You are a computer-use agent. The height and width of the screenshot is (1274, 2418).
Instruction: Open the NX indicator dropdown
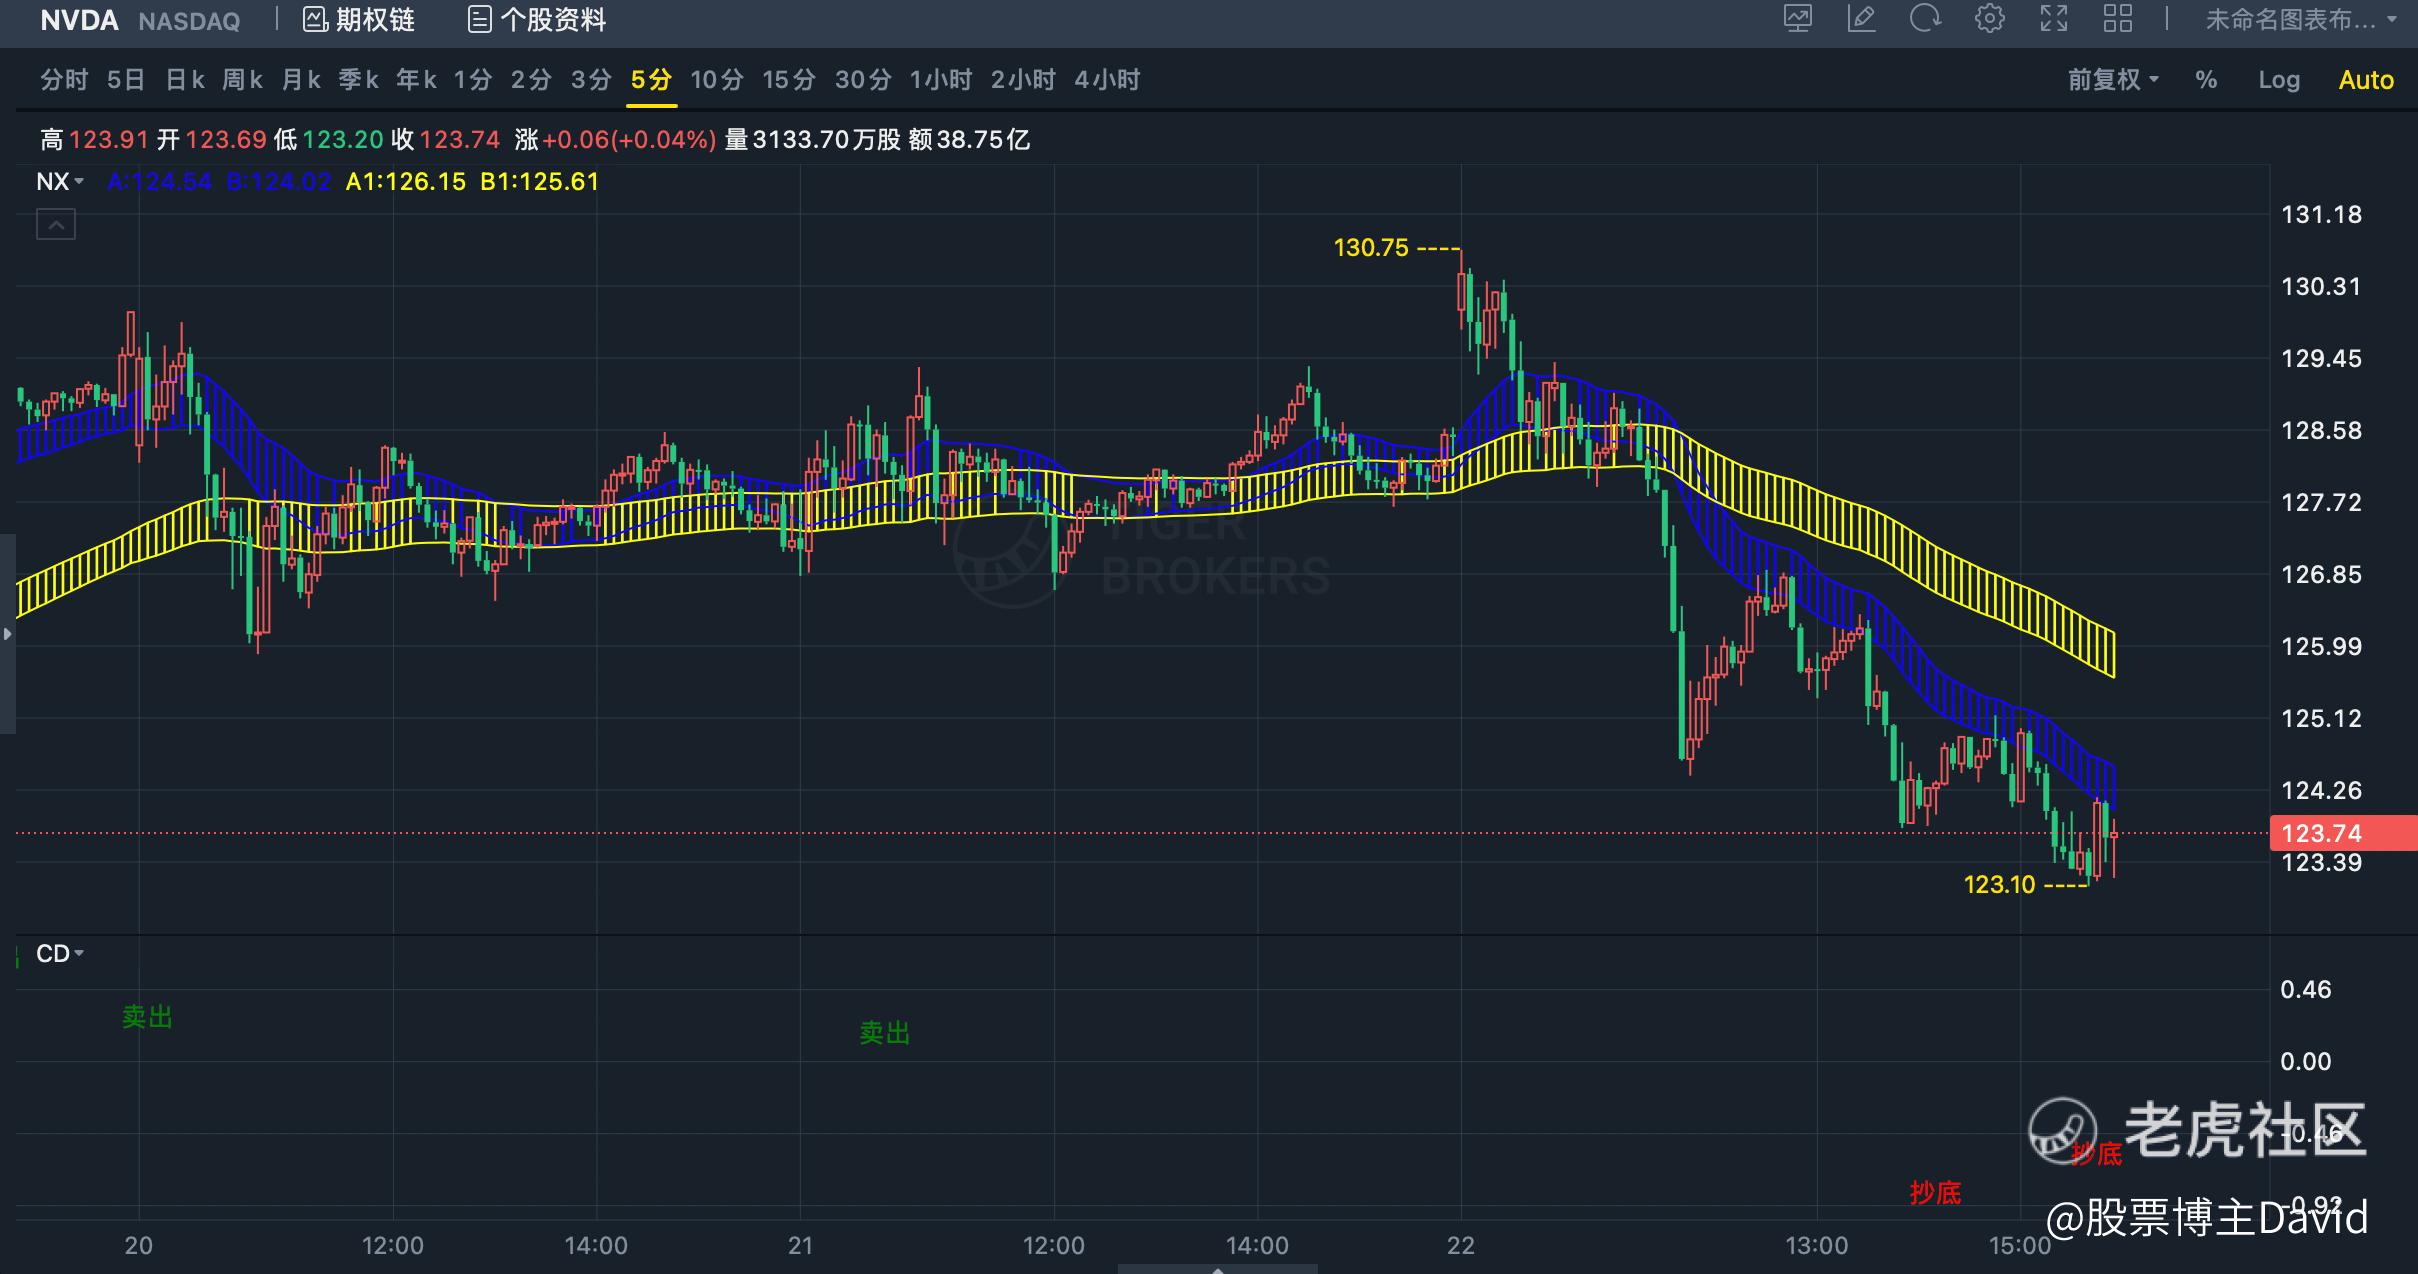60,182
